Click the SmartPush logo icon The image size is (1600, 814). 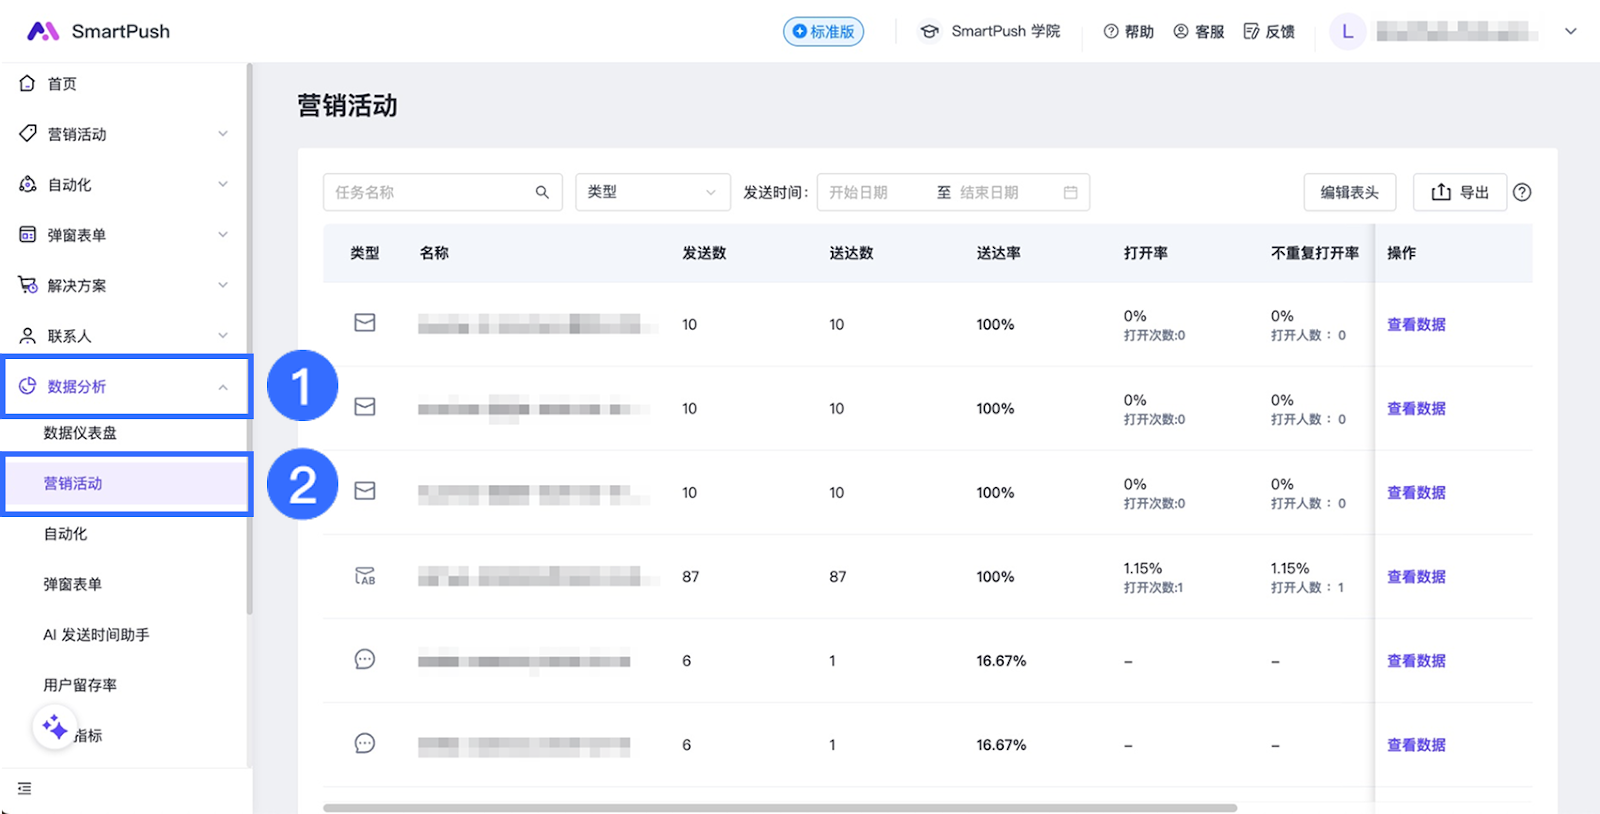click(43, 31)
